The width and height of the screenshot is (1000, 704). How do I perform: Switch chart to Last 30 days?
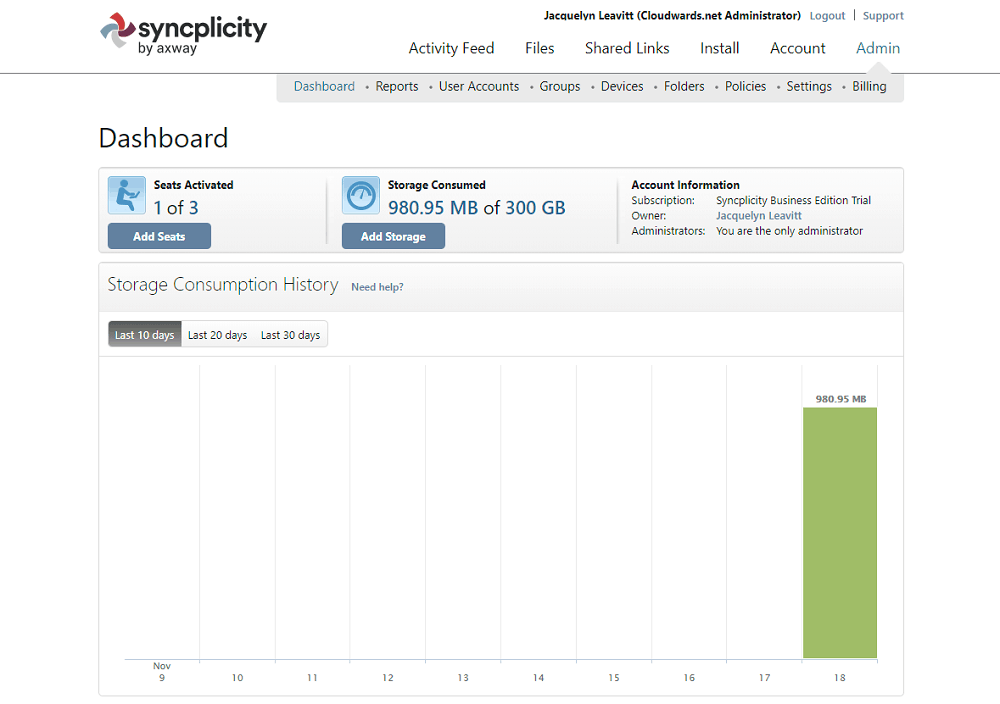[x=290, y=335]
